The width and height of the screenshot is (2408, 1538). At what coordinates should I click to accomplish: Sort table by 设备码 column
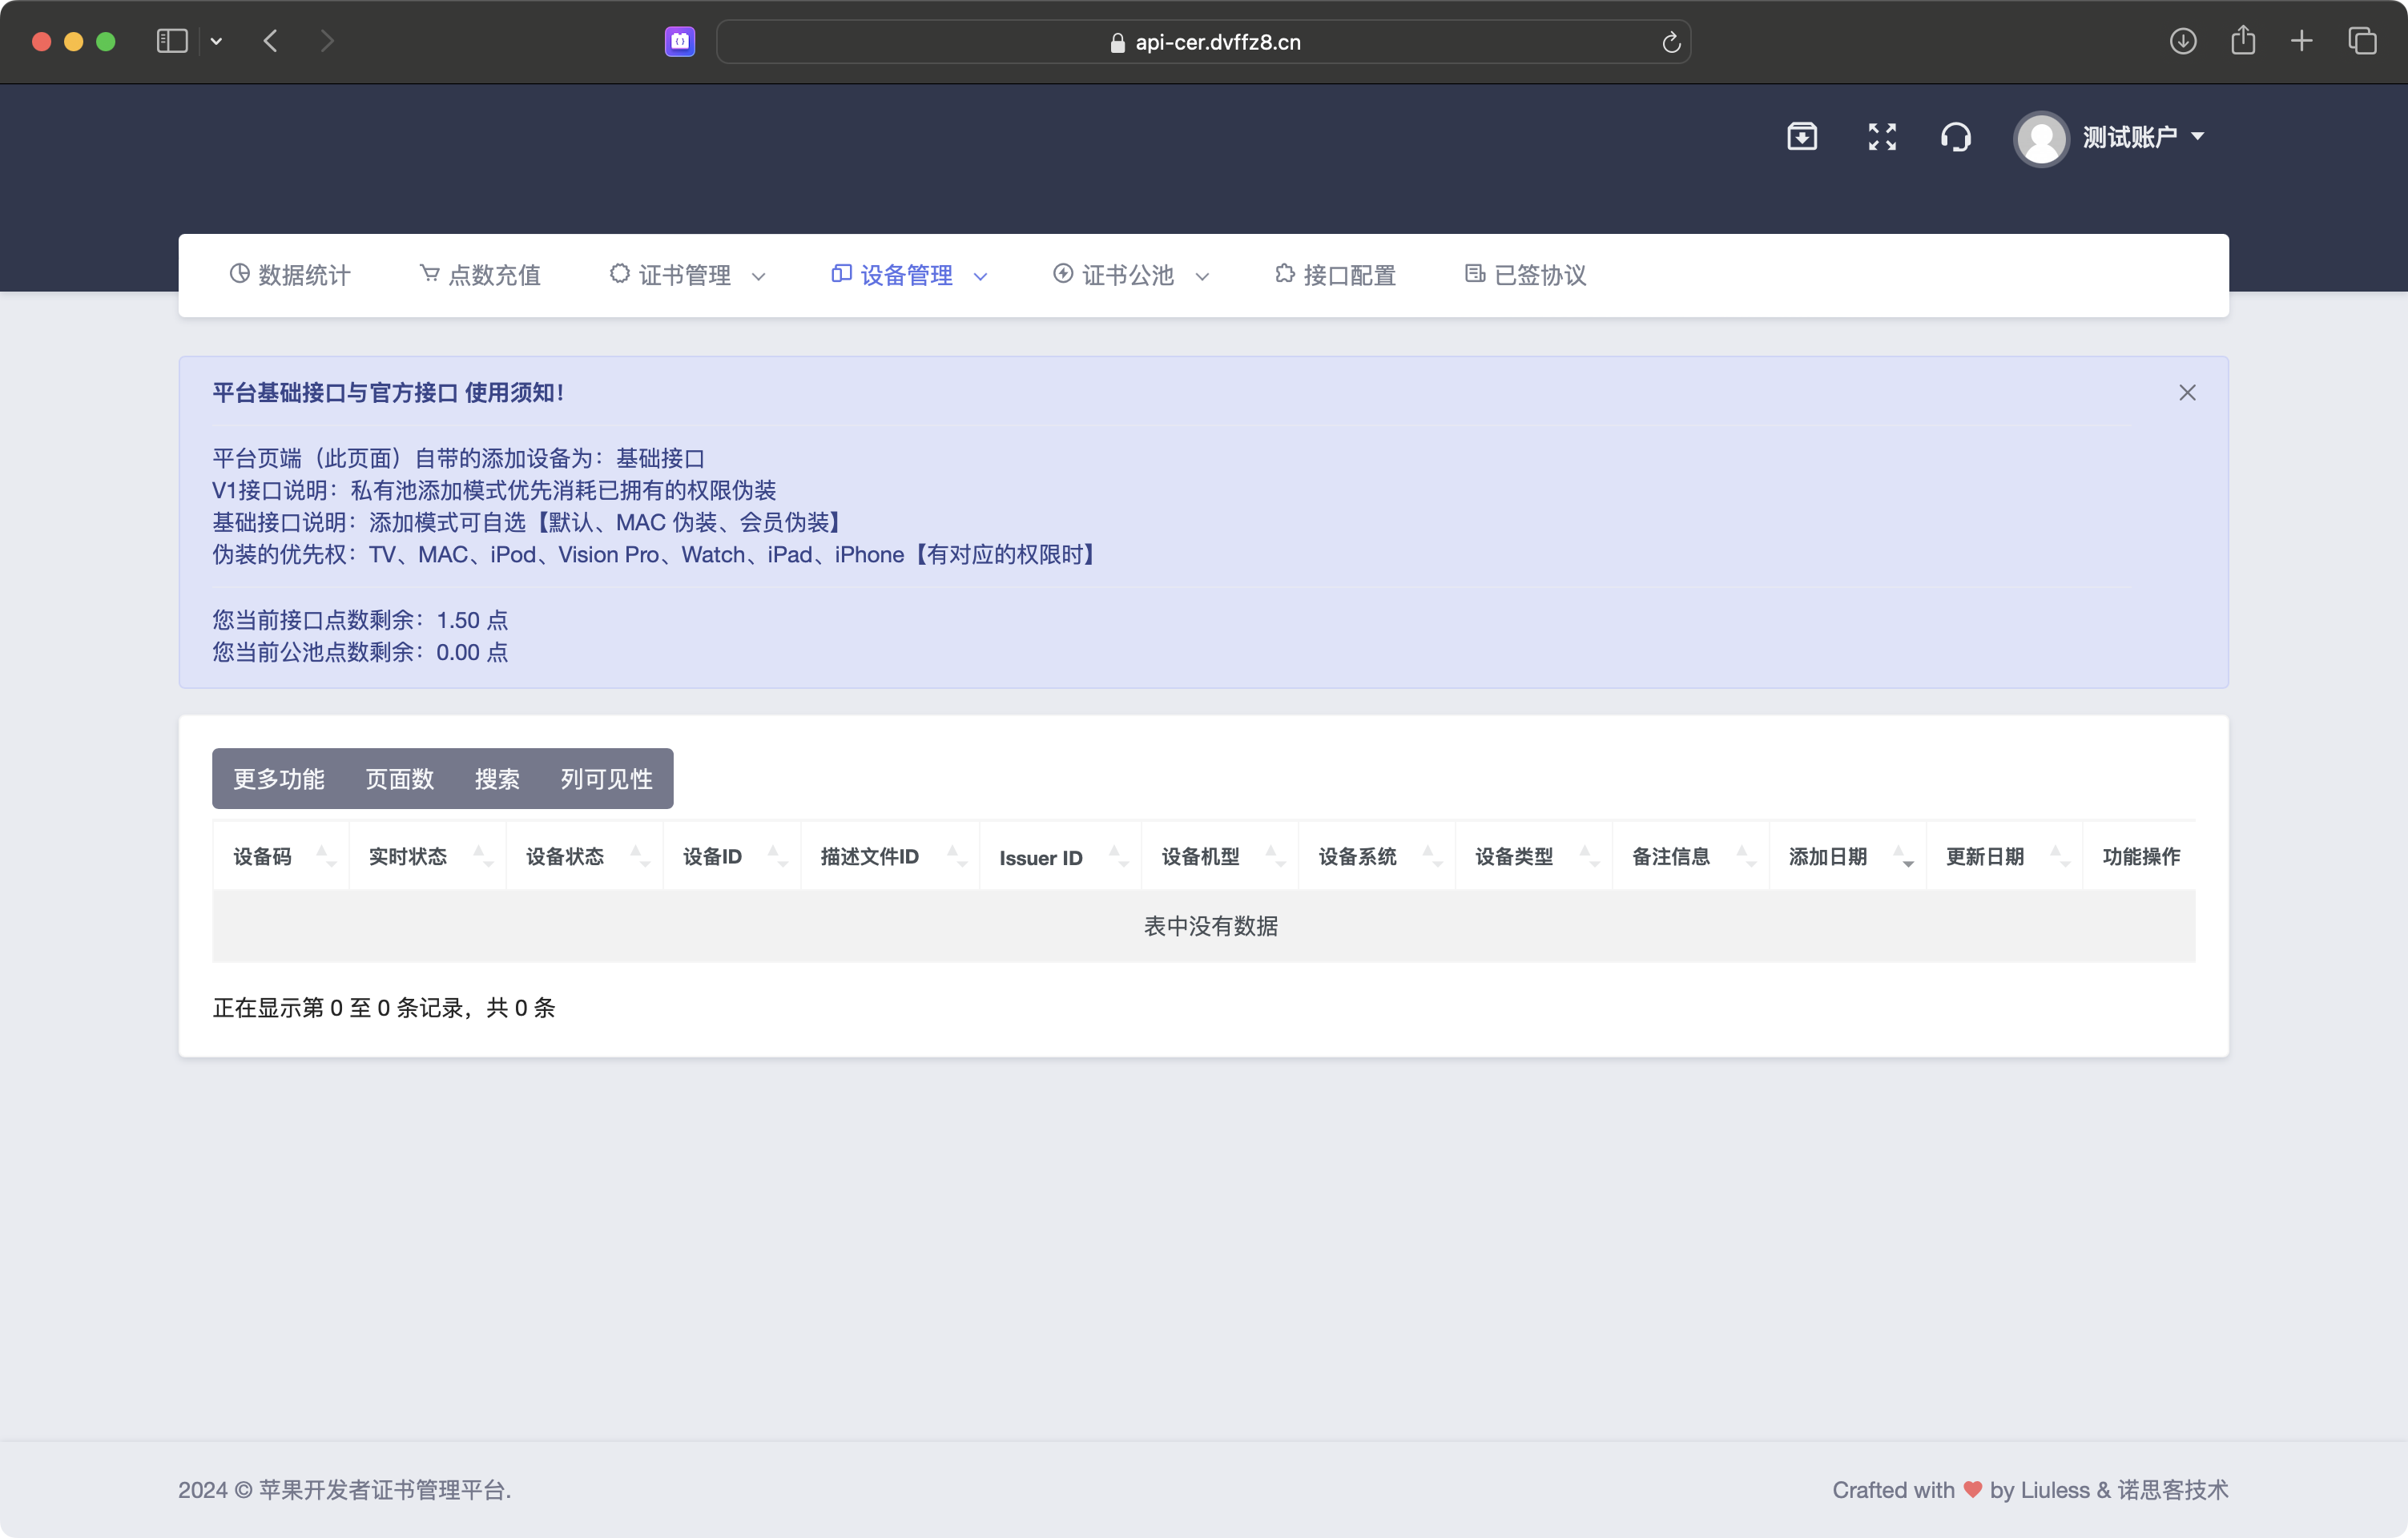click(x=281, y=857)
